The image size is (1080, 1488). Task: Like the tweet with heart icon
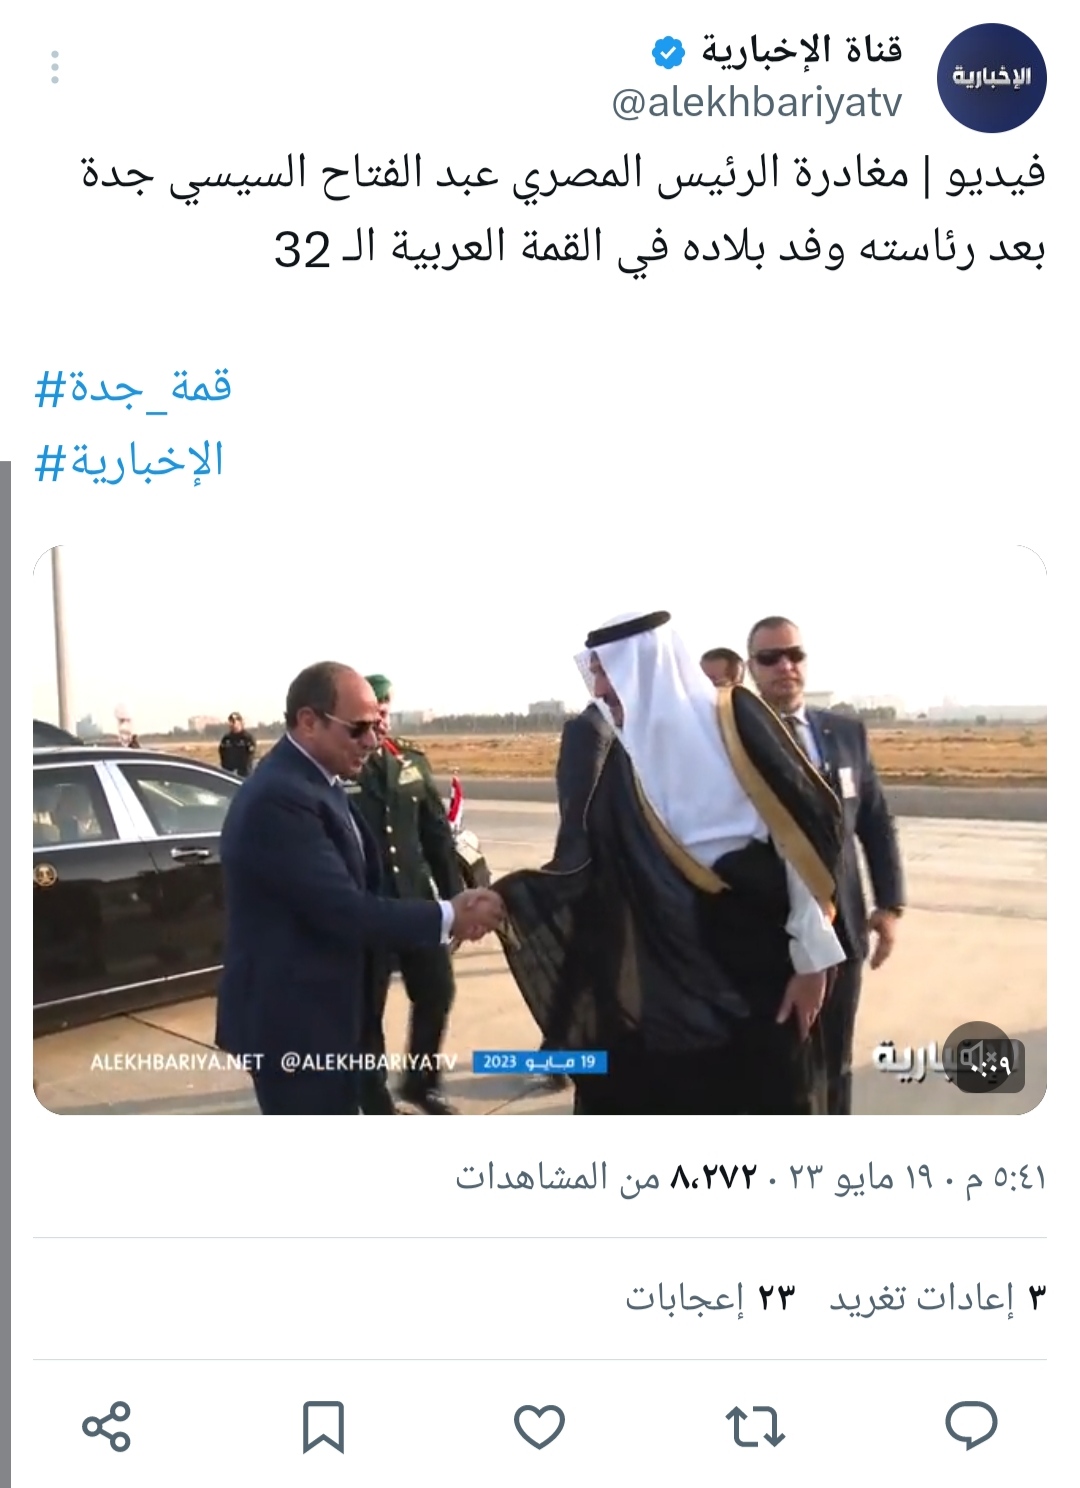point(539,1427)
